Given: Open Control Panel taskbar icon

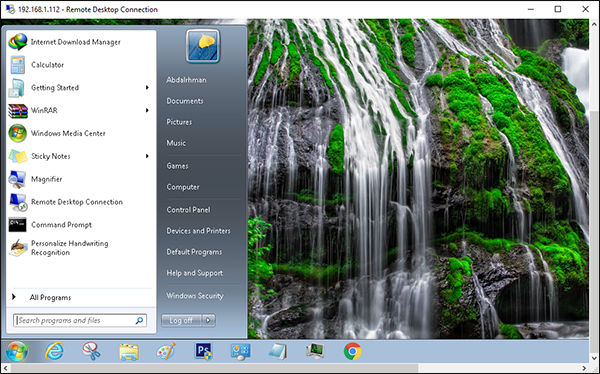Looking at the screenshot, I should [240, 351].
